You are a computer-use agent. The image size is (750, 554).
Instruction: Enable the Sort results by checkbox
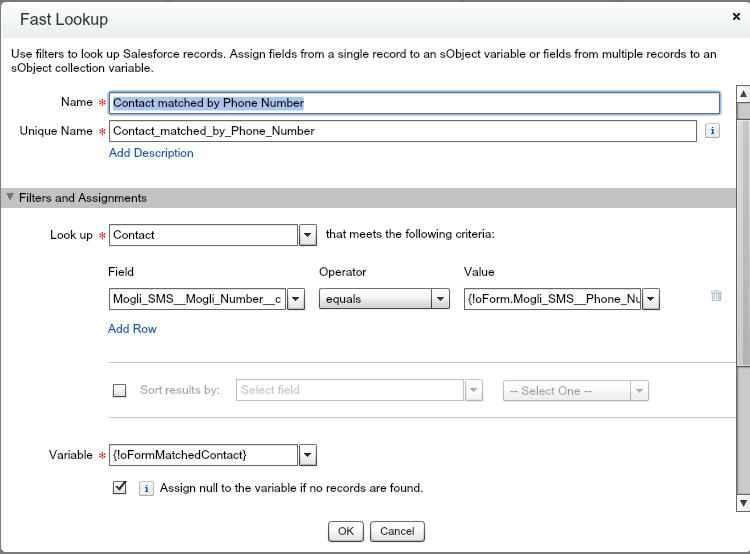[x=120, y=390]
